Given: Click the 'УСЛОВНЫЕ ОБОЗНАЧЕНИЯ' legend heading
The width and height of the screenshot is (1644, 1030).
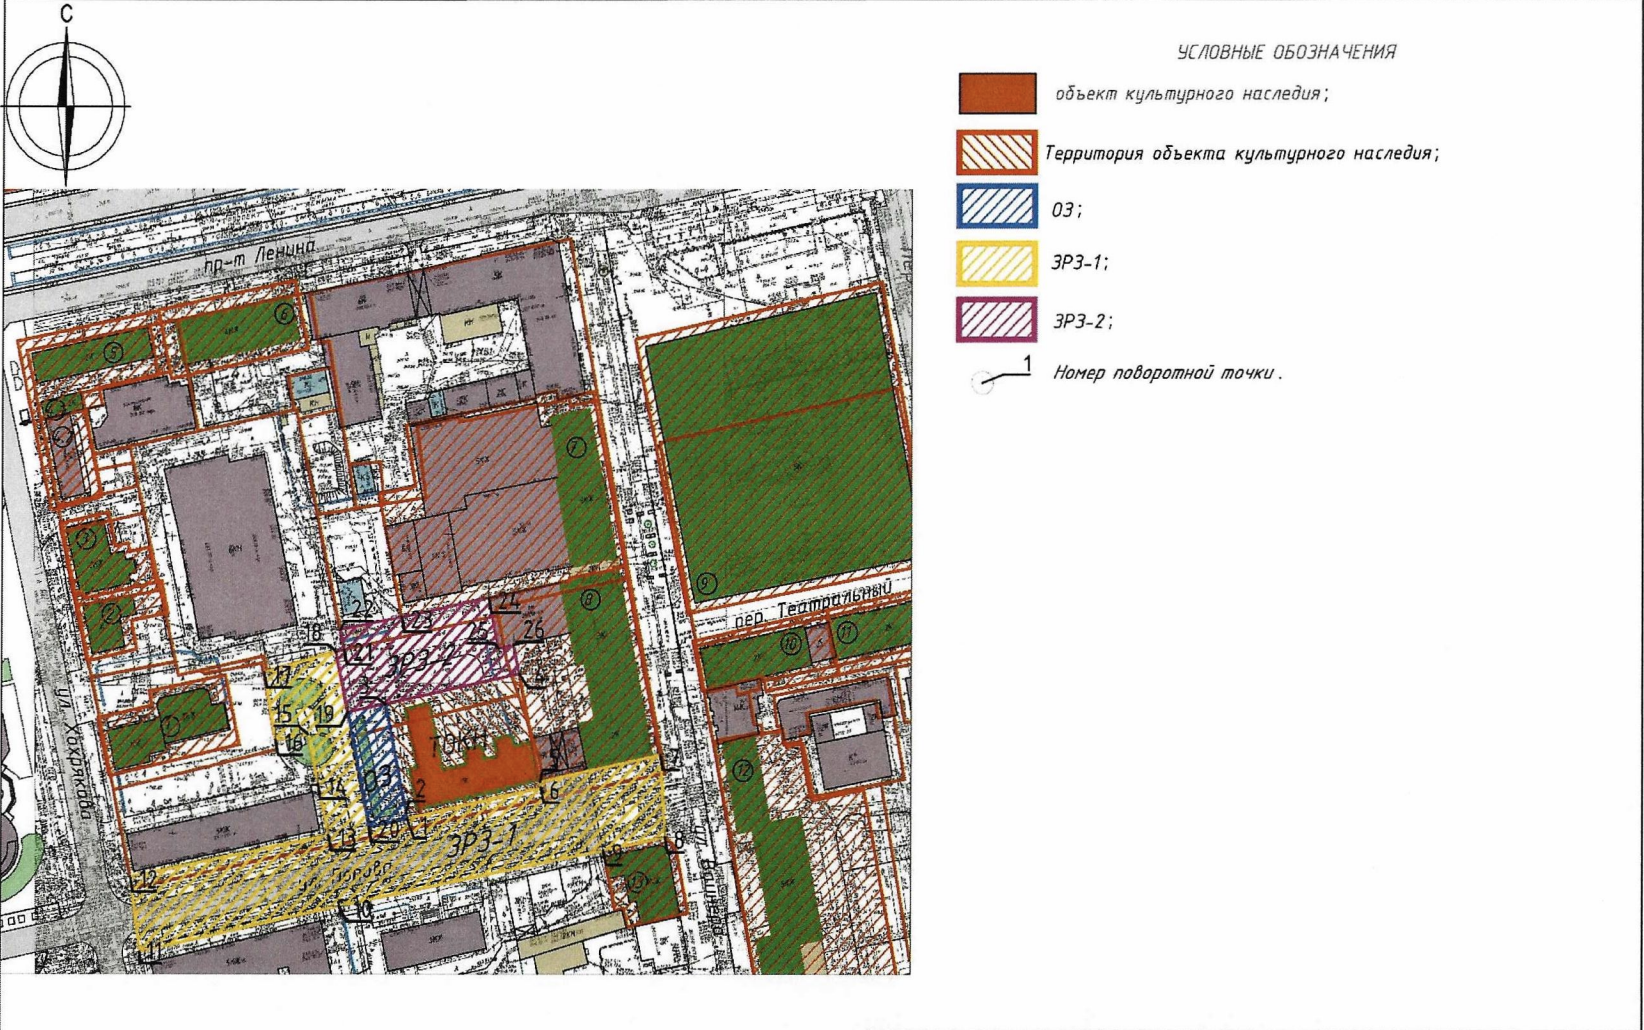Looking at the screenshot, I should coord(1286,52).
